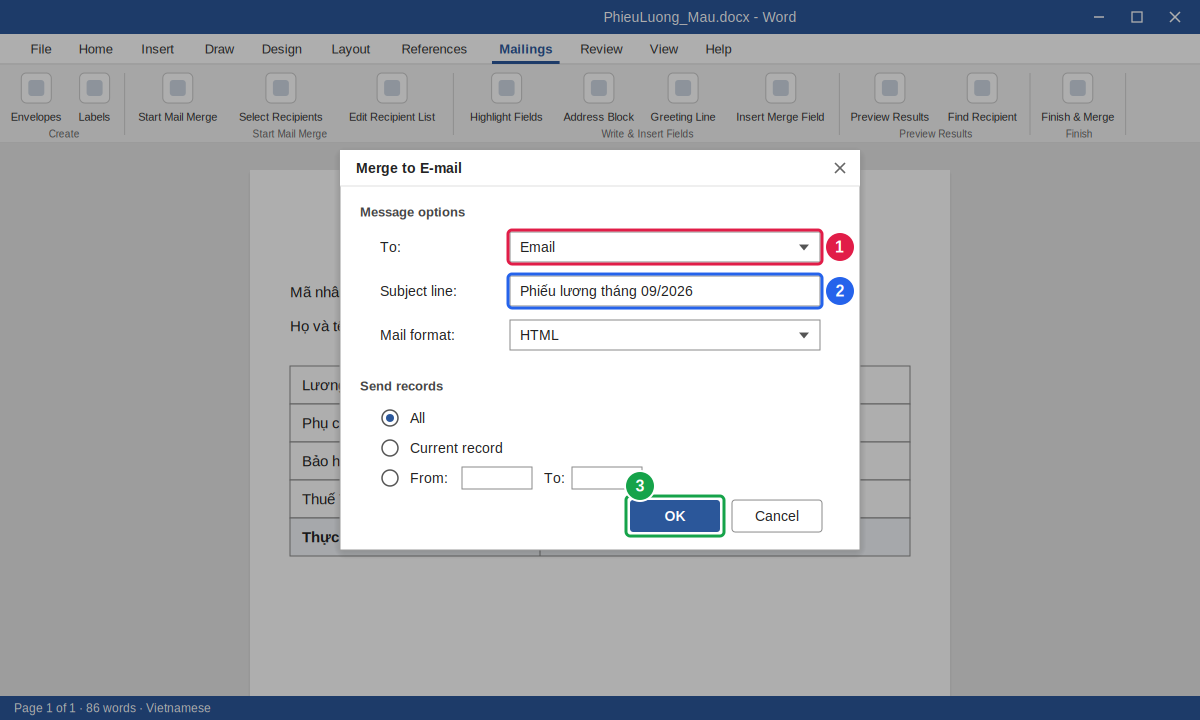Confirm the merge with OK

coord(675,516)
